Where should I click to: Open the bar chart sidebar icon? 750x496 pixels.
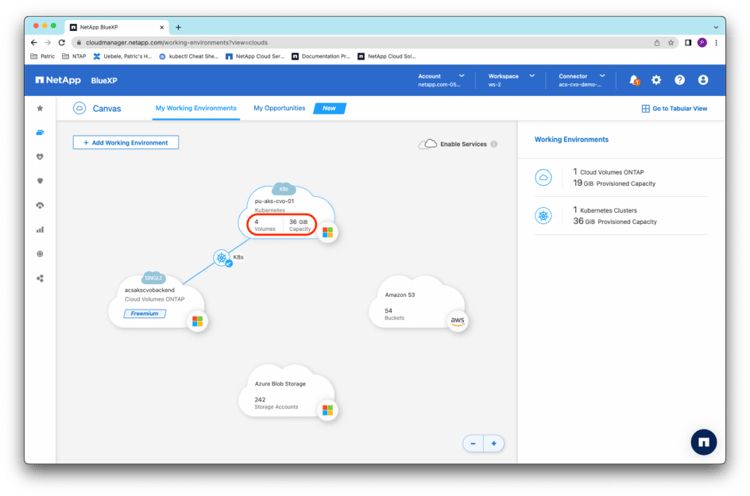point(40,229)
